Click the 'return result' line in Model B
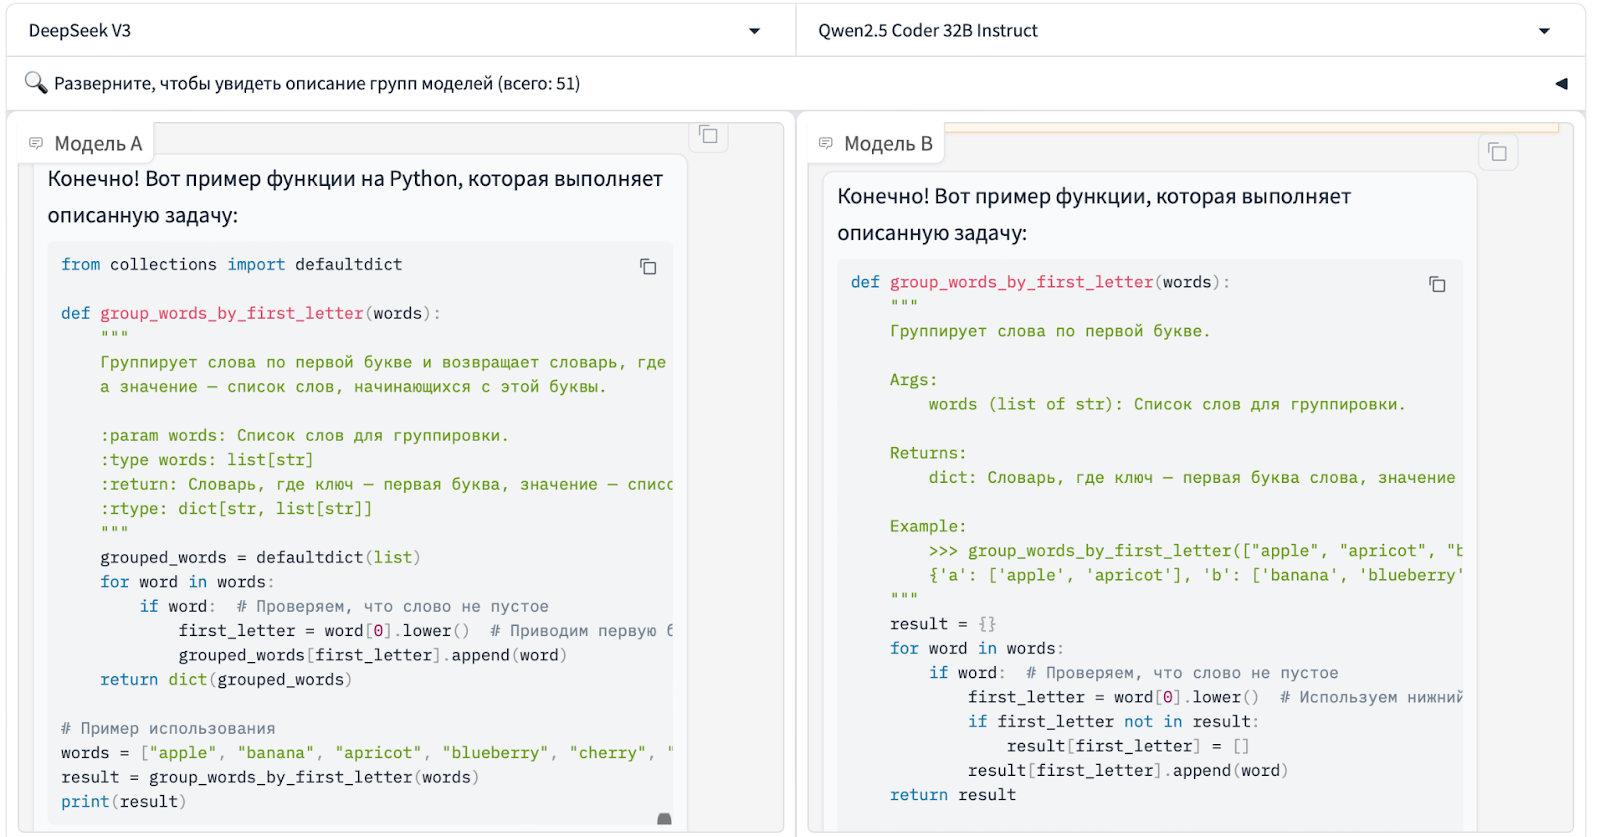This screenshot has height=837, width=1600. [953, 795]
